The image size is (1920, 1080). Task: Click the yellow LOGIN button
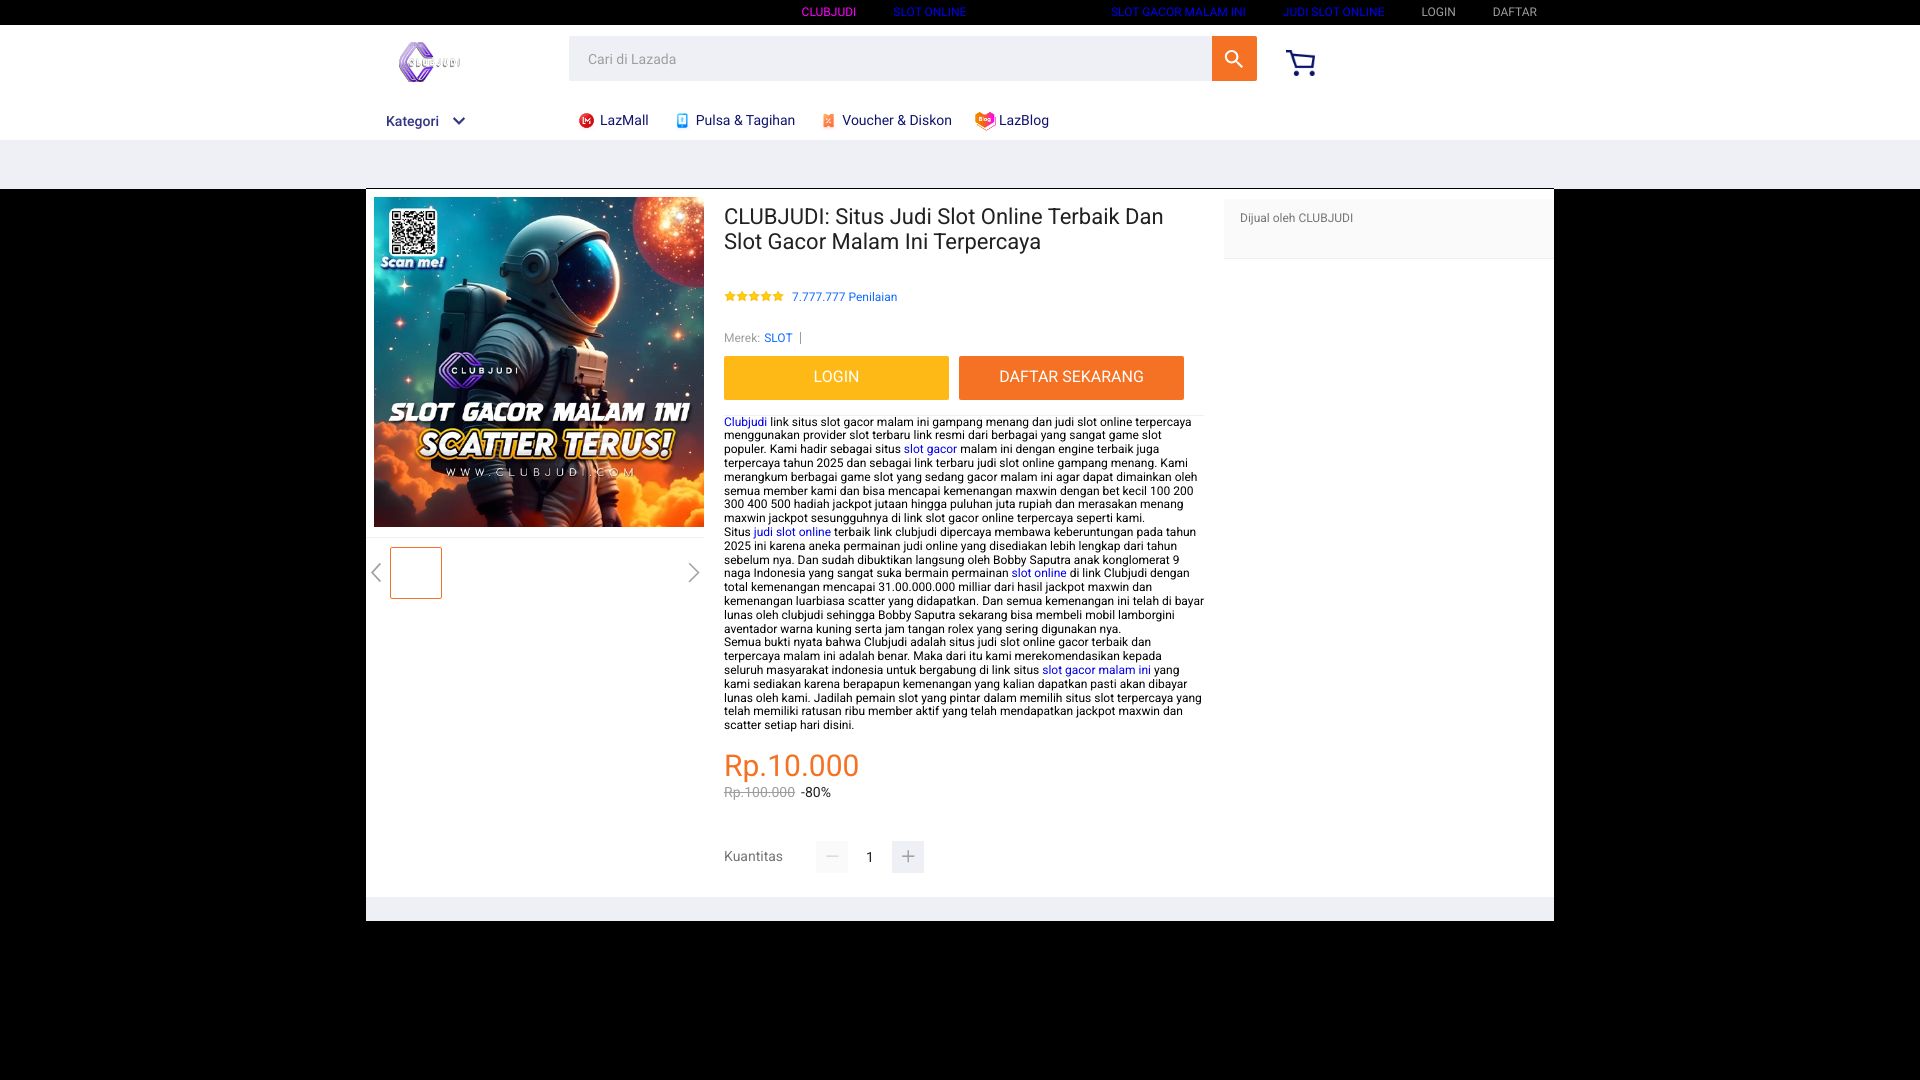pyautogui.click(x=836, y=378)
